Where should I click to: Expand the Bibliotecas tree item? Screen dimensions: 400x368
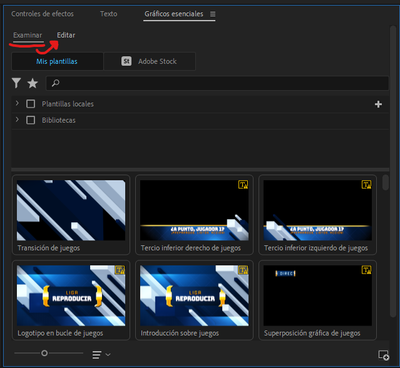(x=17, y=119)
